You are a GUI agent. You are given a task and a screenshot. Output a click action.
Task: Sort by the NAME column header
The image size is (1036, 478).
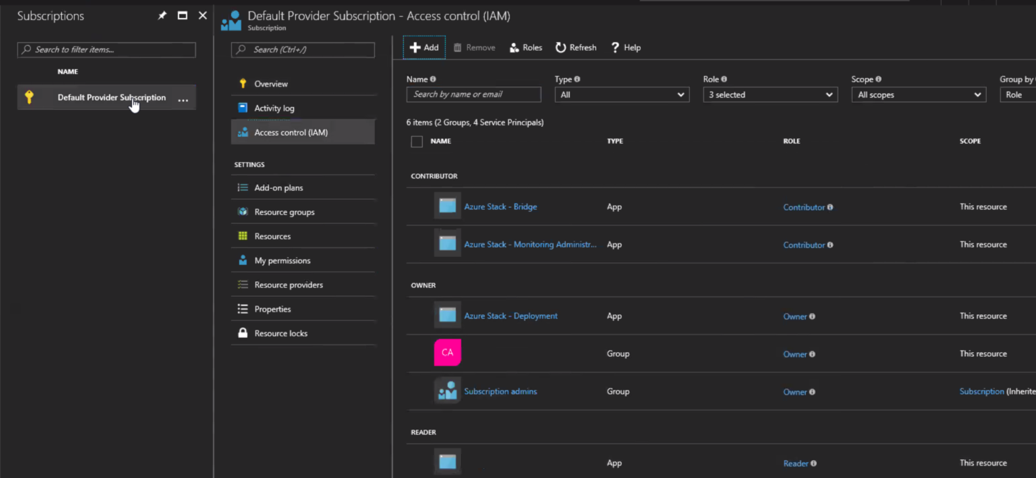pos(441,141)
